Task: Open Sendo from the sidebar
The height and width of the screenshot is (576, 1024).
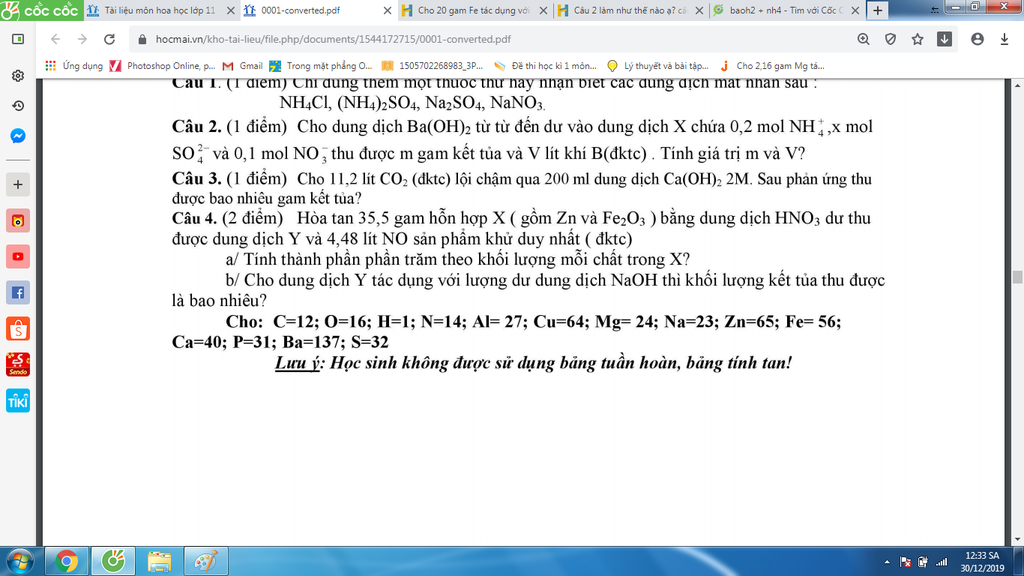Action: tap(18, 364)
